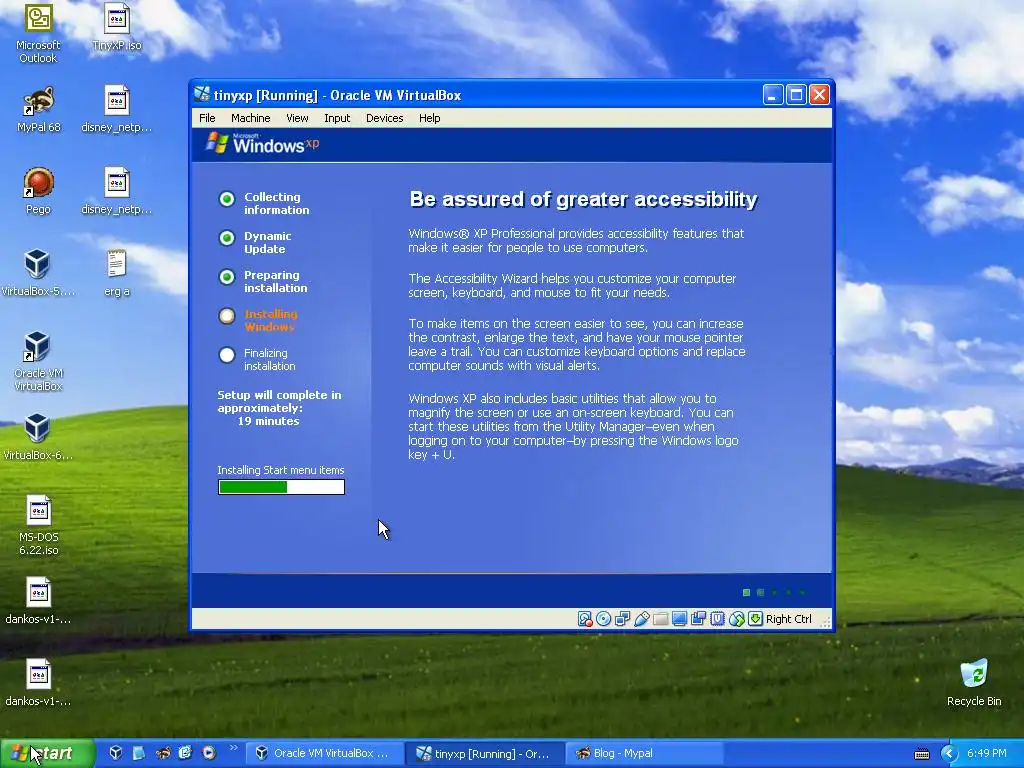The height and width of the screenshot is (768, 1024).
Task: Click the Windows XP logo in the setup header
Action: (263, 144)
